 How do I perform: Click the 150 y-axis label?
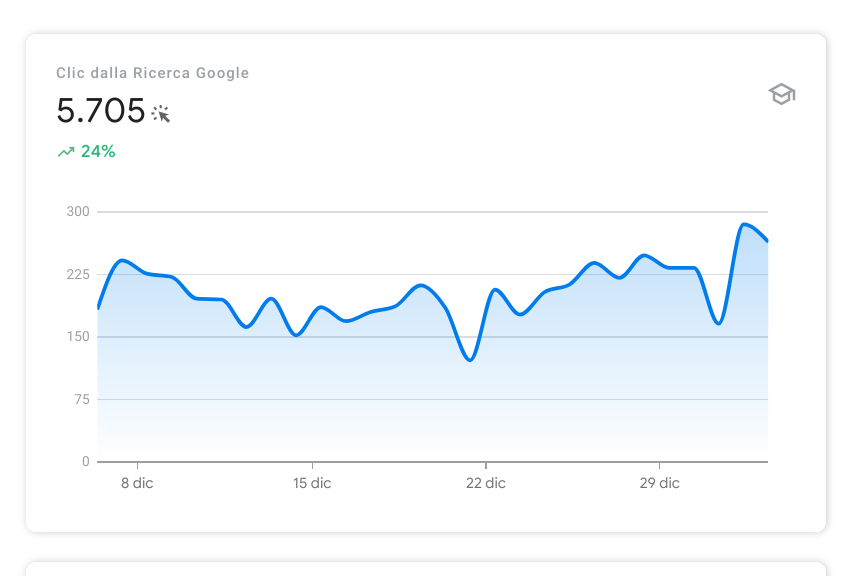[78, 337]
